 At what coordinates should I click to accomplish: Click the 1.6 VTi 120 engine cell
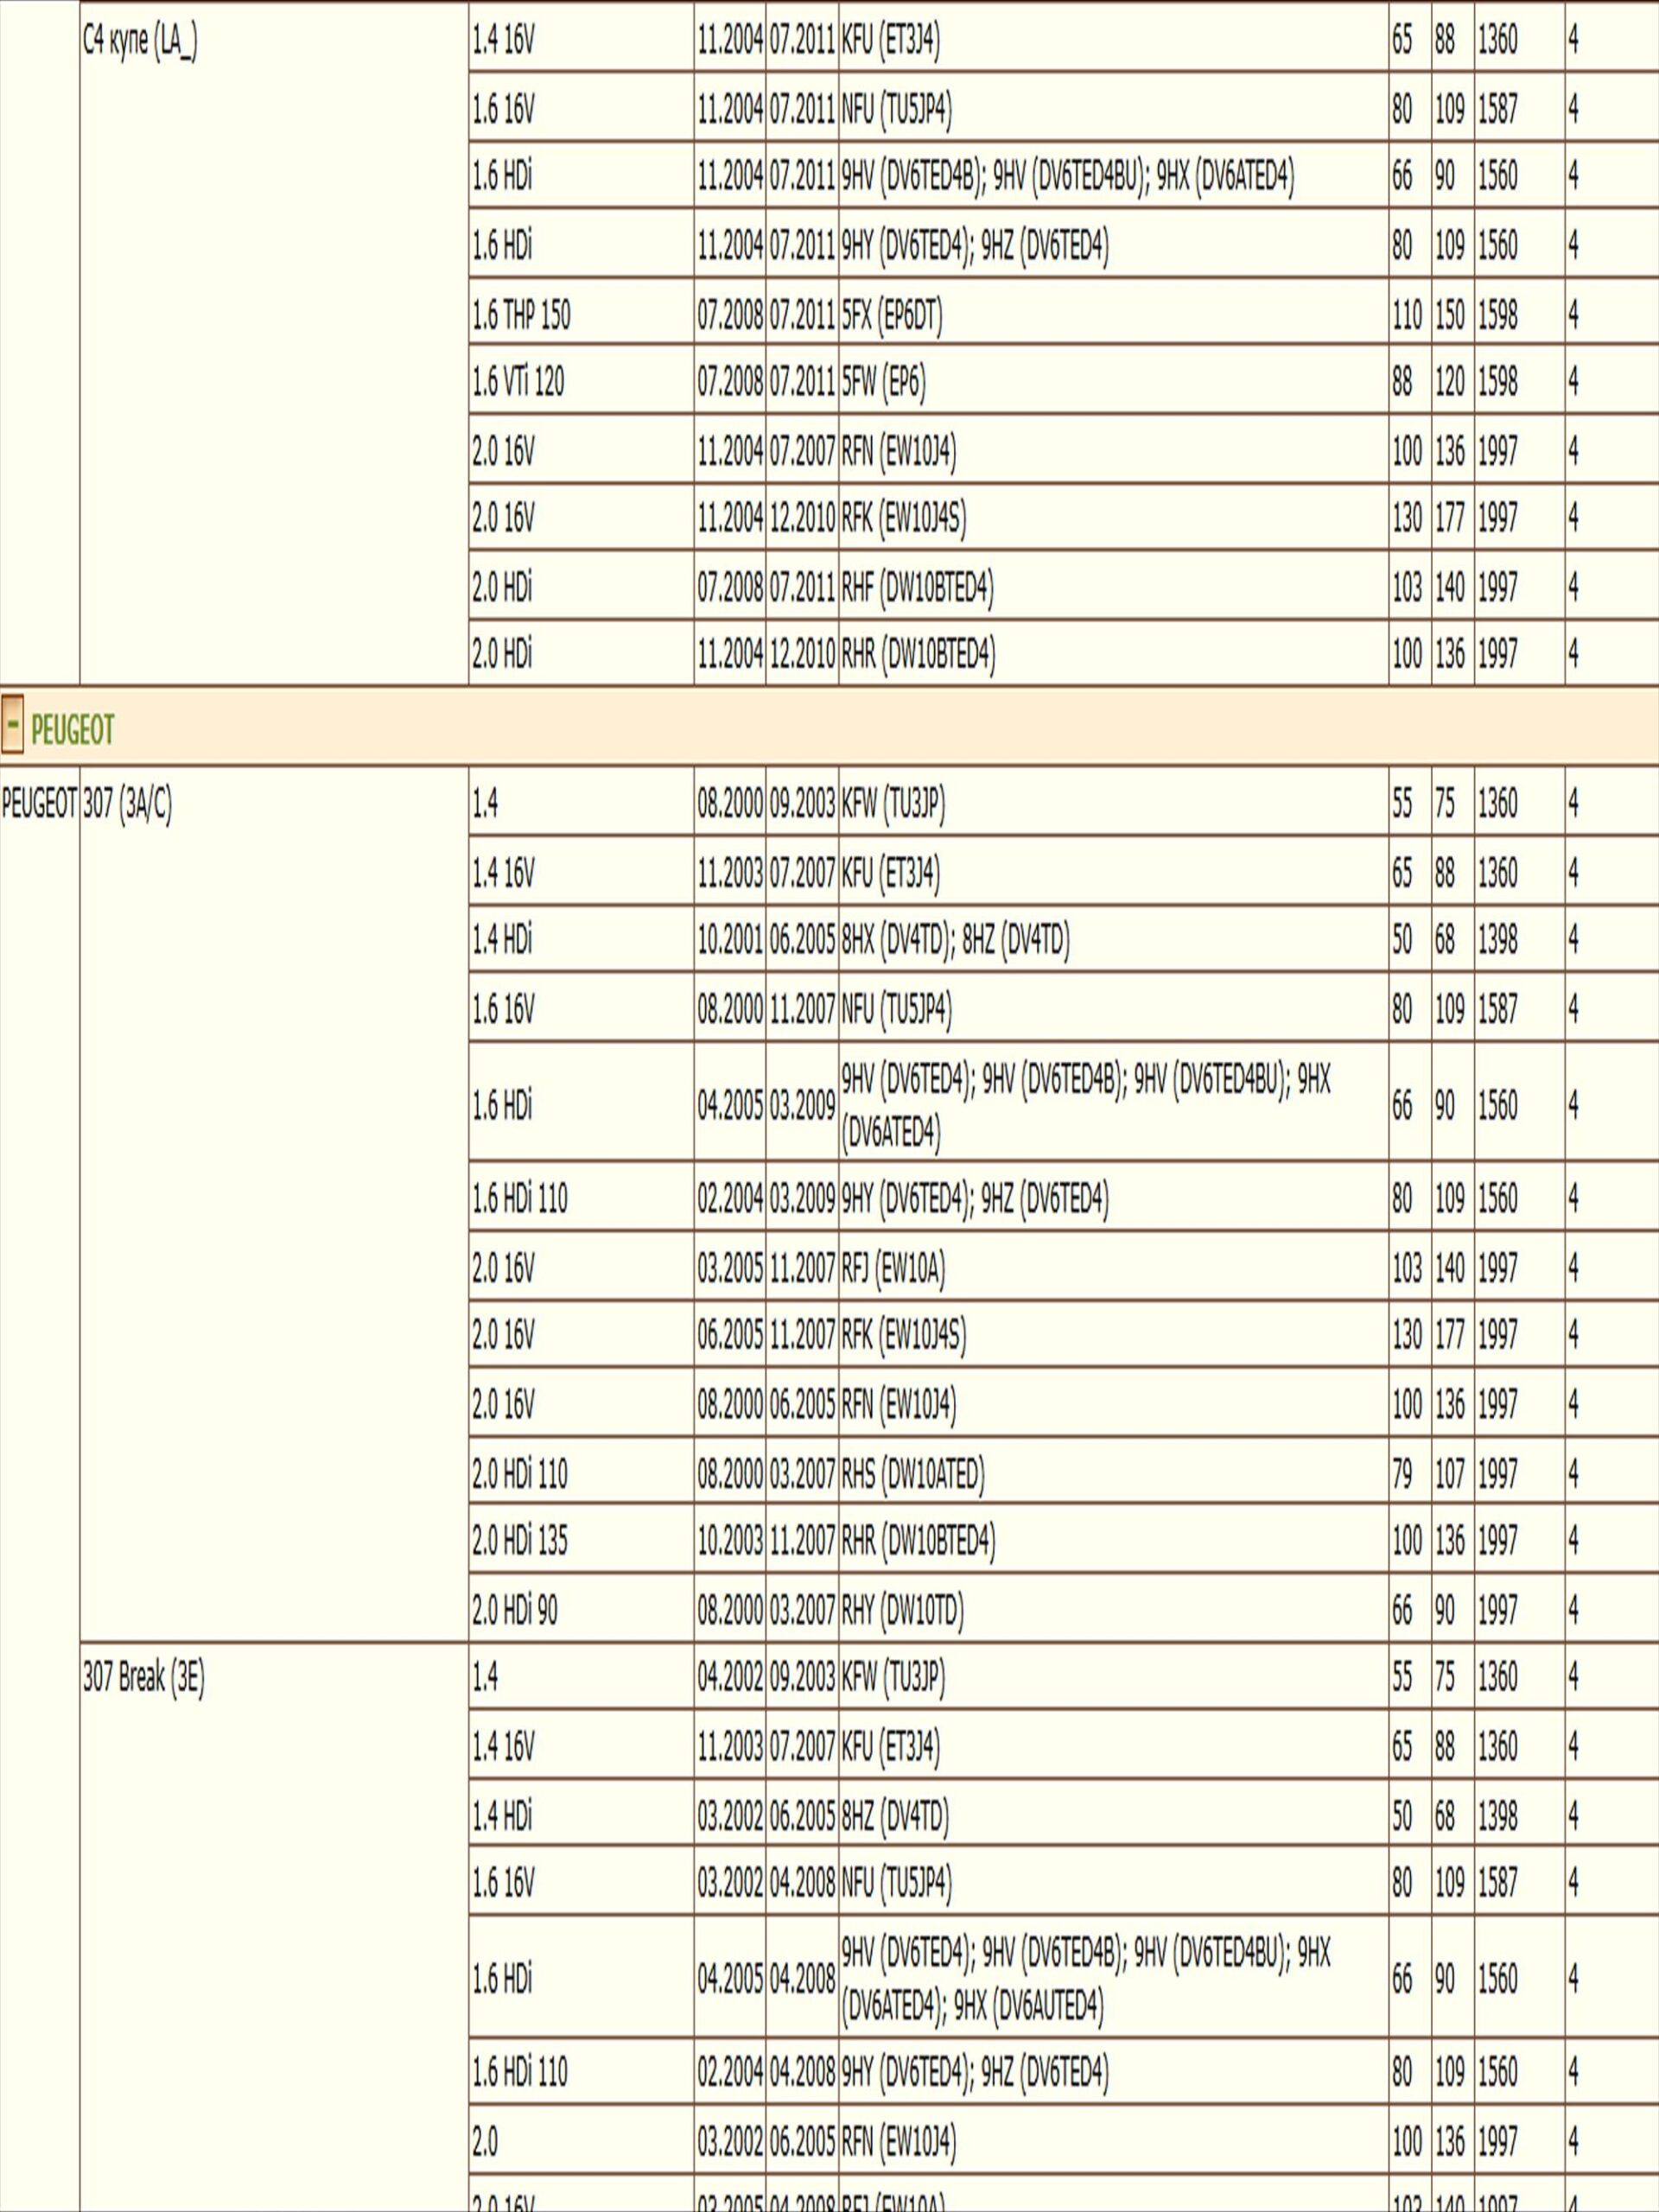click(518, 382)
